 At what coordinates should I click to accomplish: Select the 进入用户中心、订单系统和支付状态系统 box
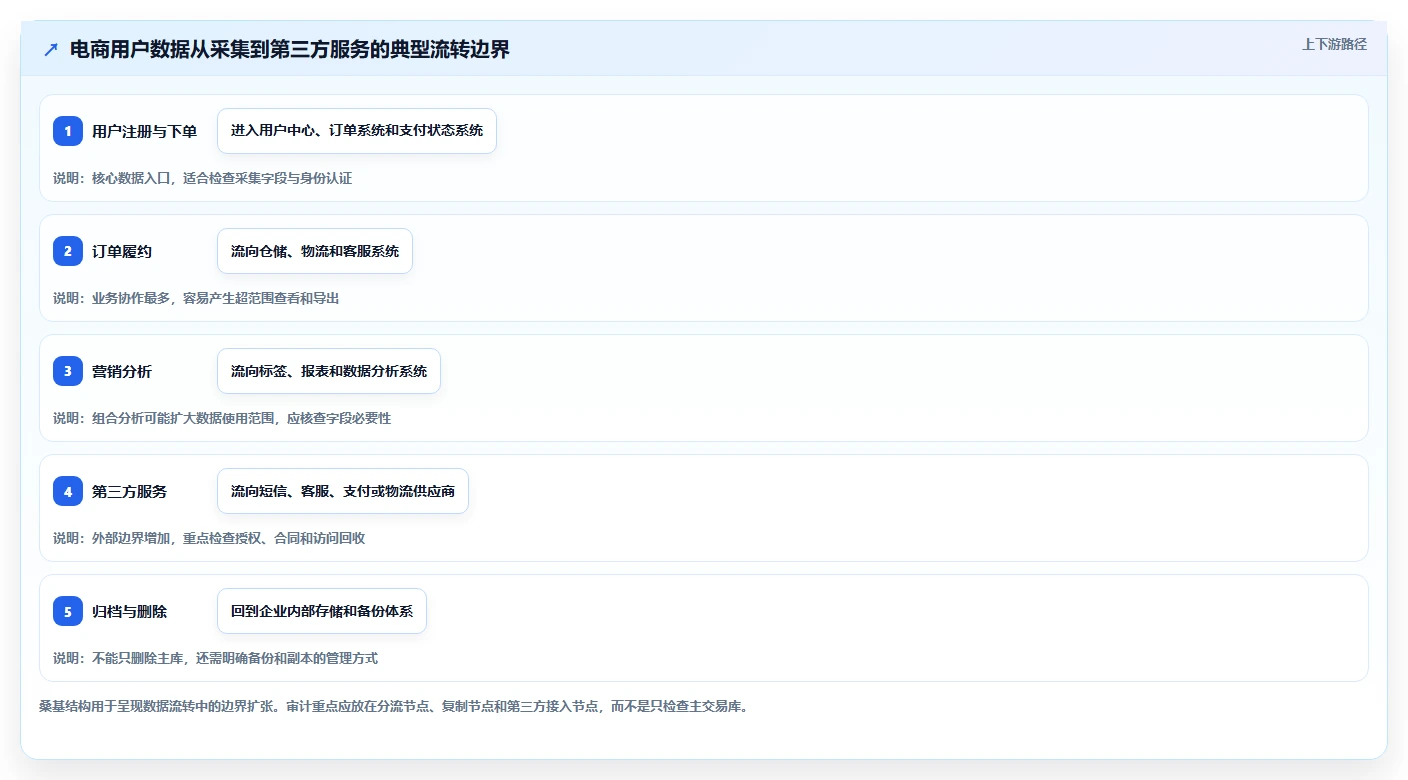click(357, 131)
